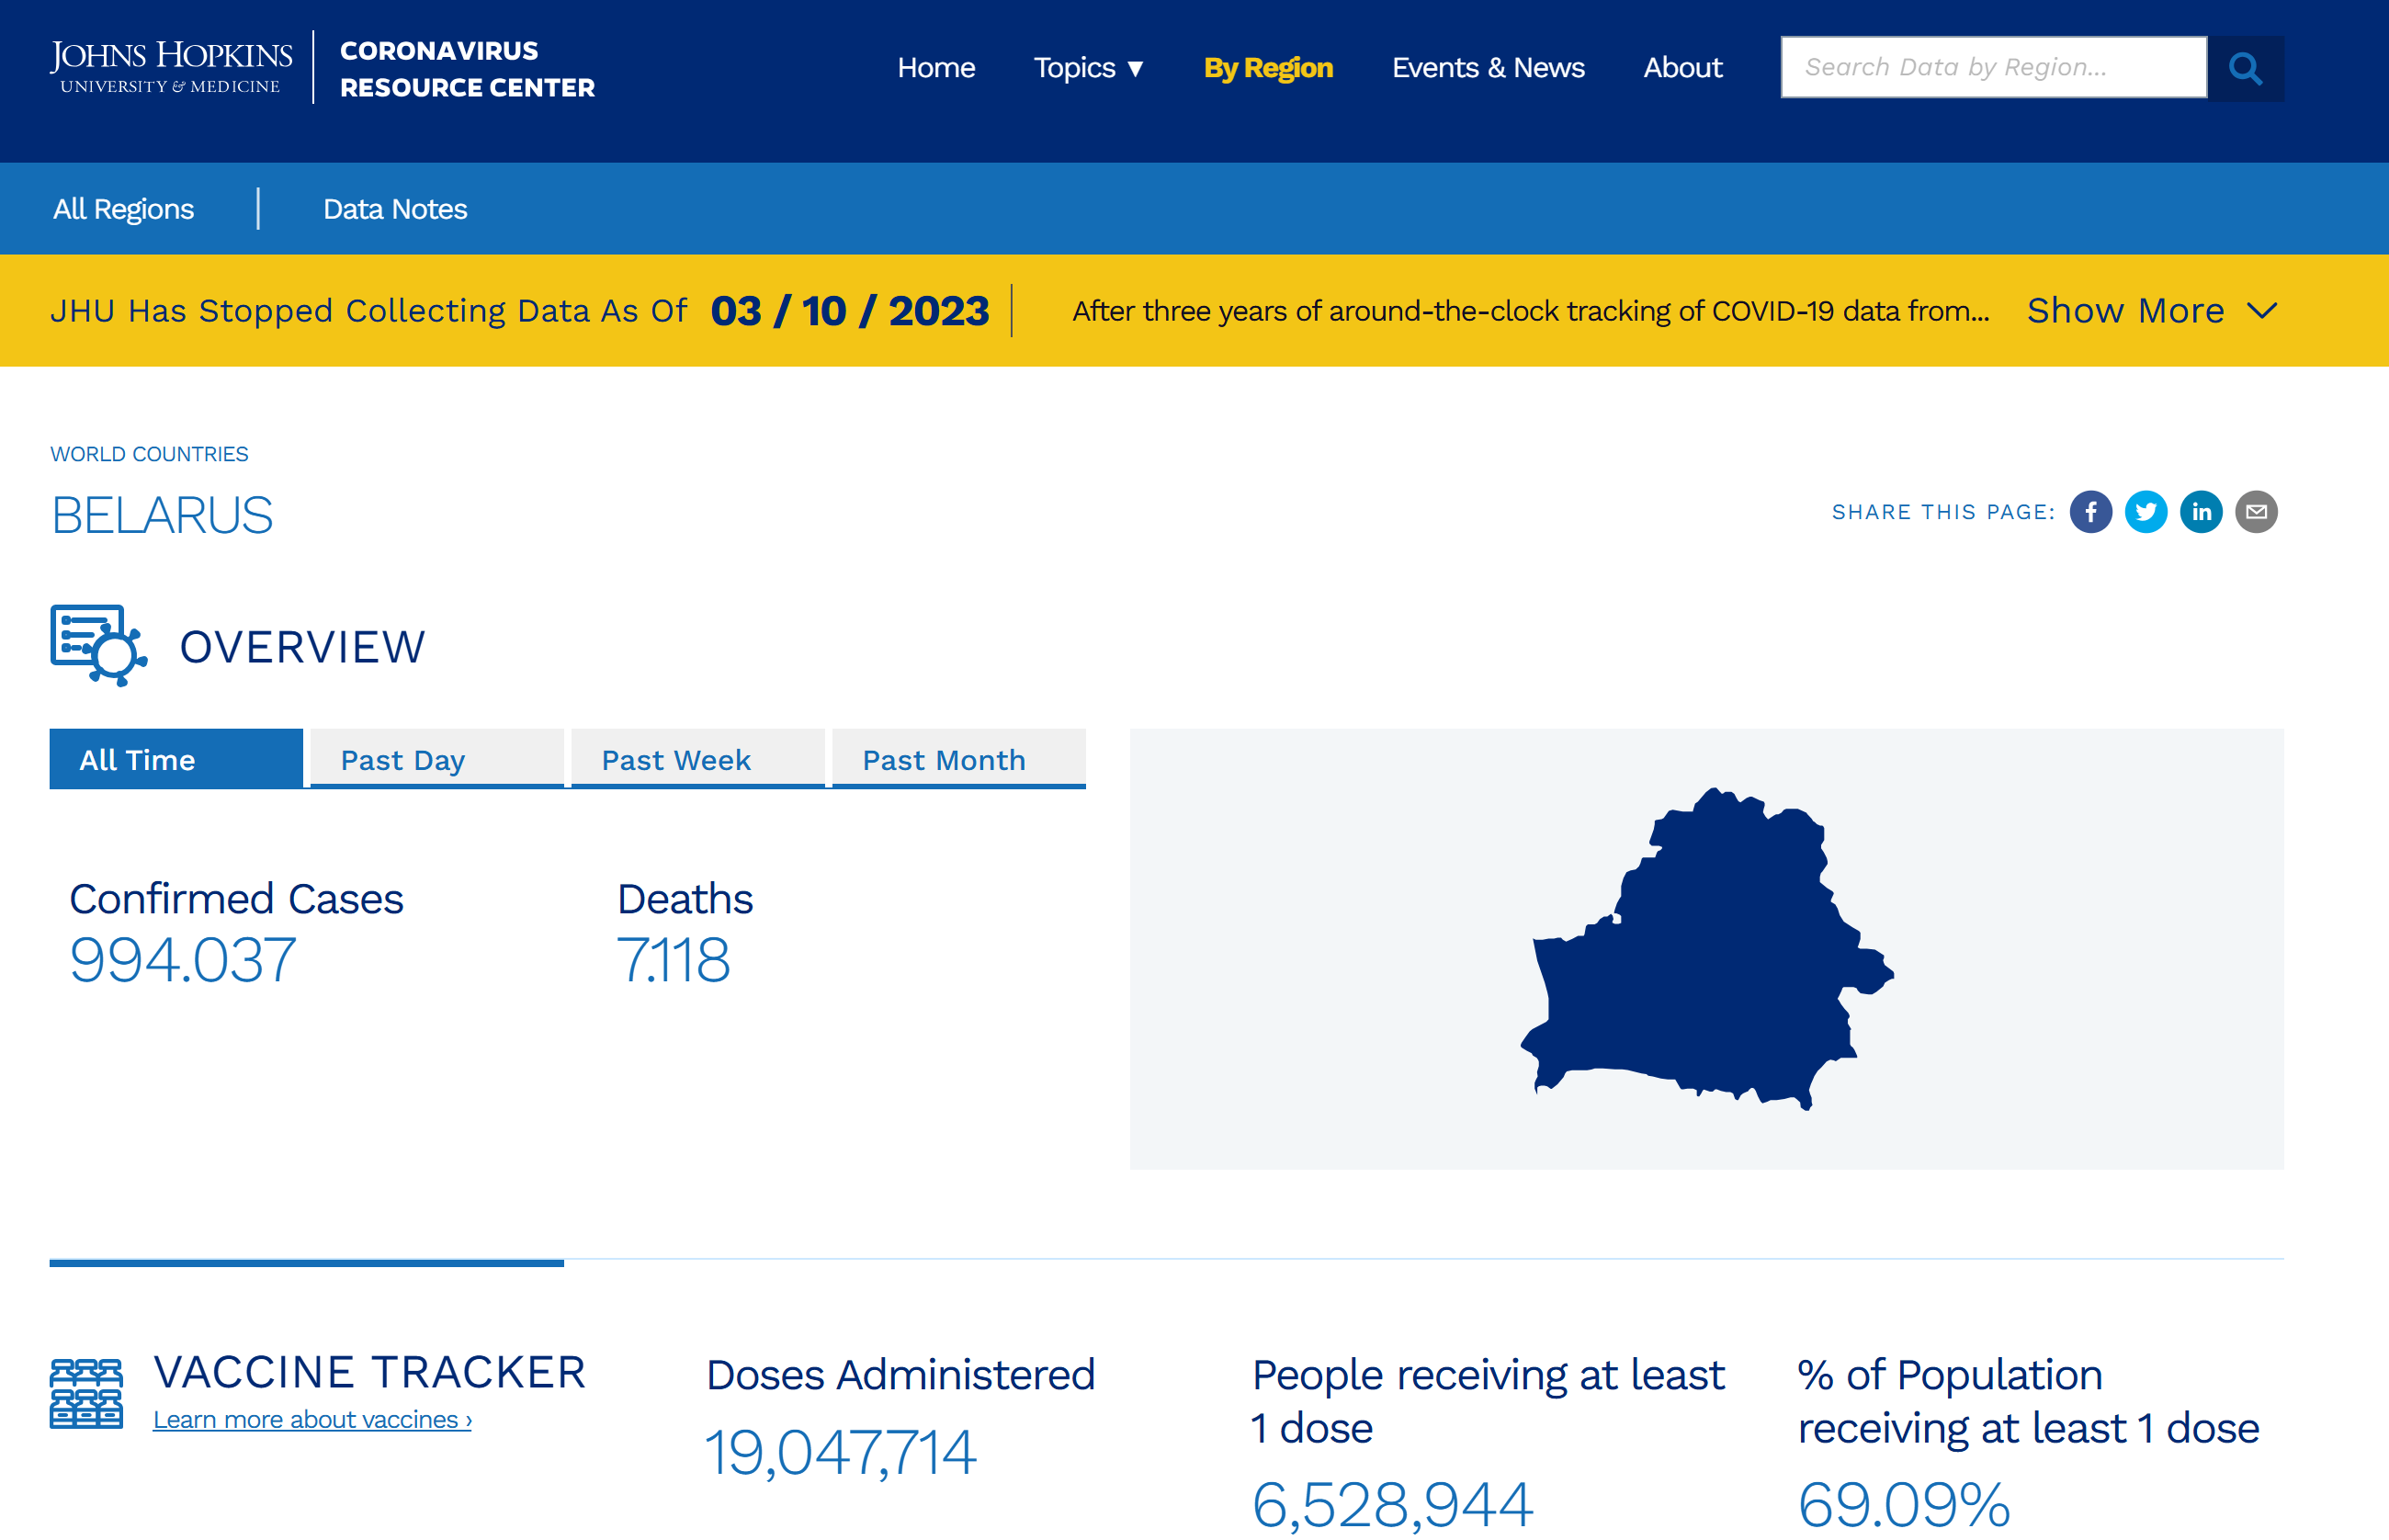Viewport: 2389px width, 1540px height.
Task: Open Learn more about vaccines link
Action: [x=312, y=1420]
